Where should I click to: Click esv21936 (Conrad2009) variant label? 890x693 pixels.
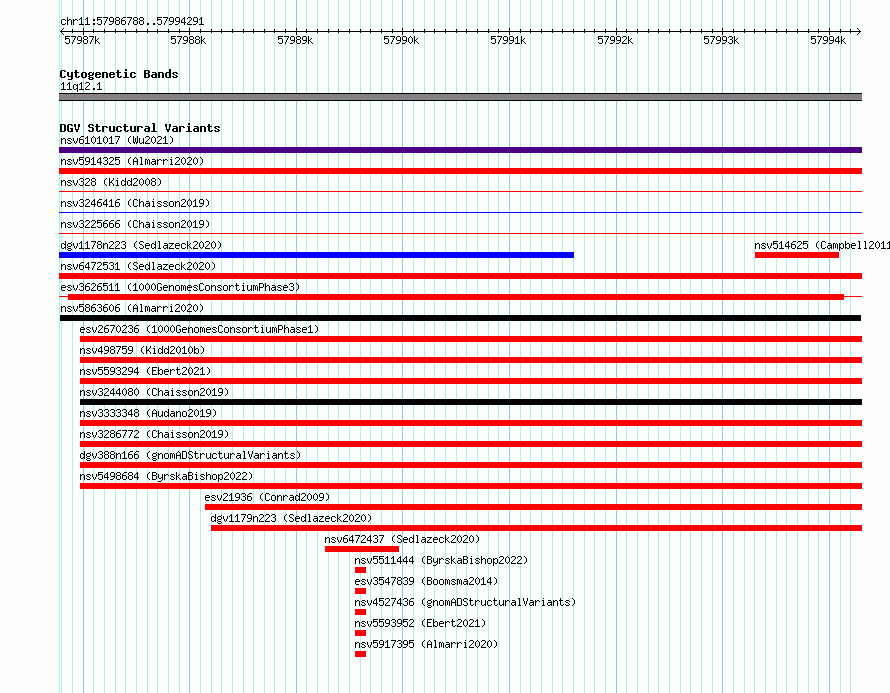pyautogui.click(x=267, y=497)
